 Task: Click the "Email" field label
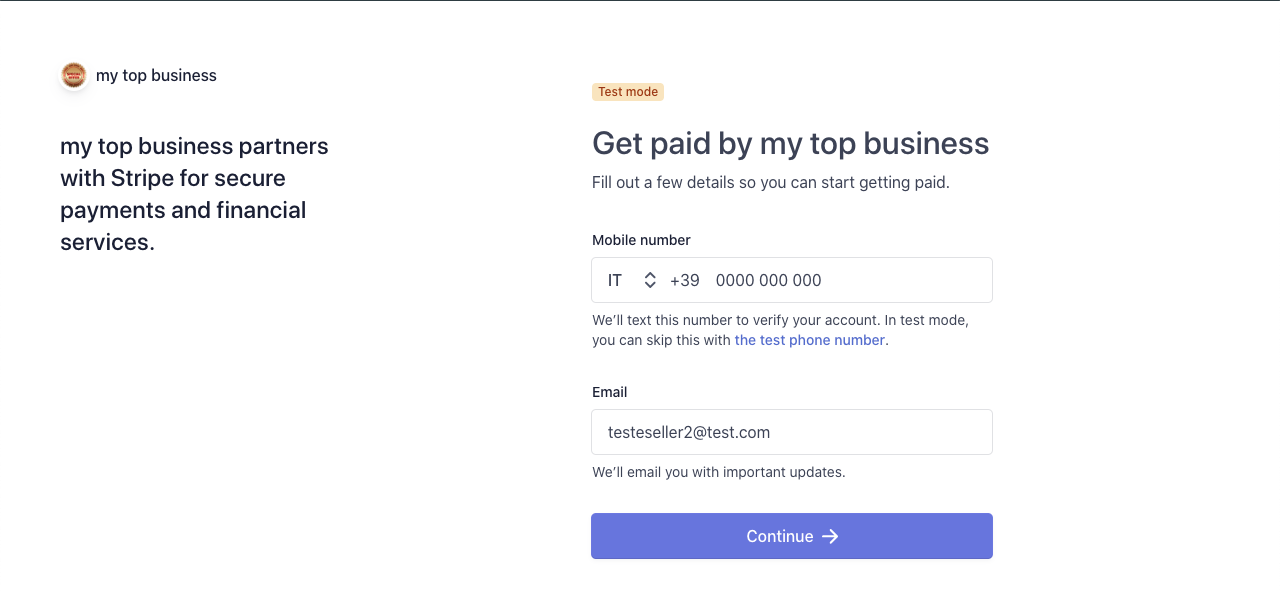click(x=610, y=392)
